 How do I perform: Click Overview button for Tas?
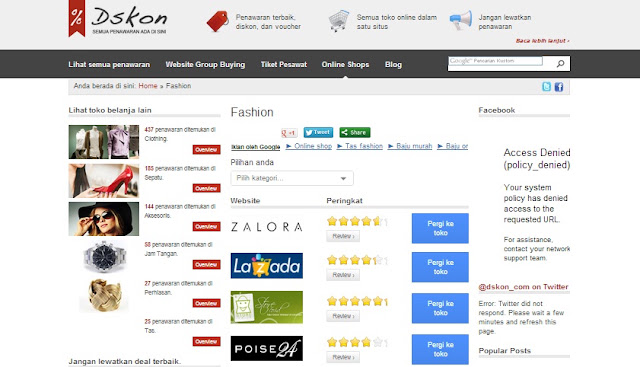207,341
